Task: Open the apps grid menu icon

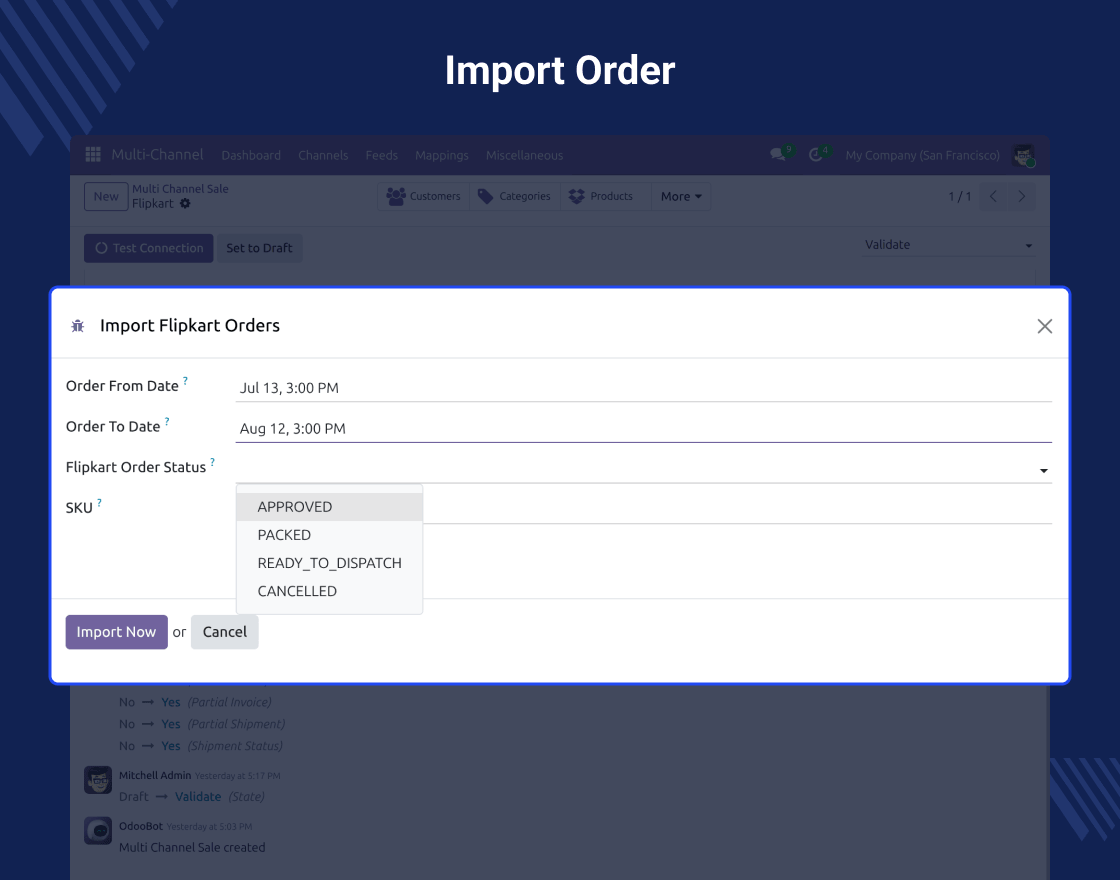Action: click(93, 154)
